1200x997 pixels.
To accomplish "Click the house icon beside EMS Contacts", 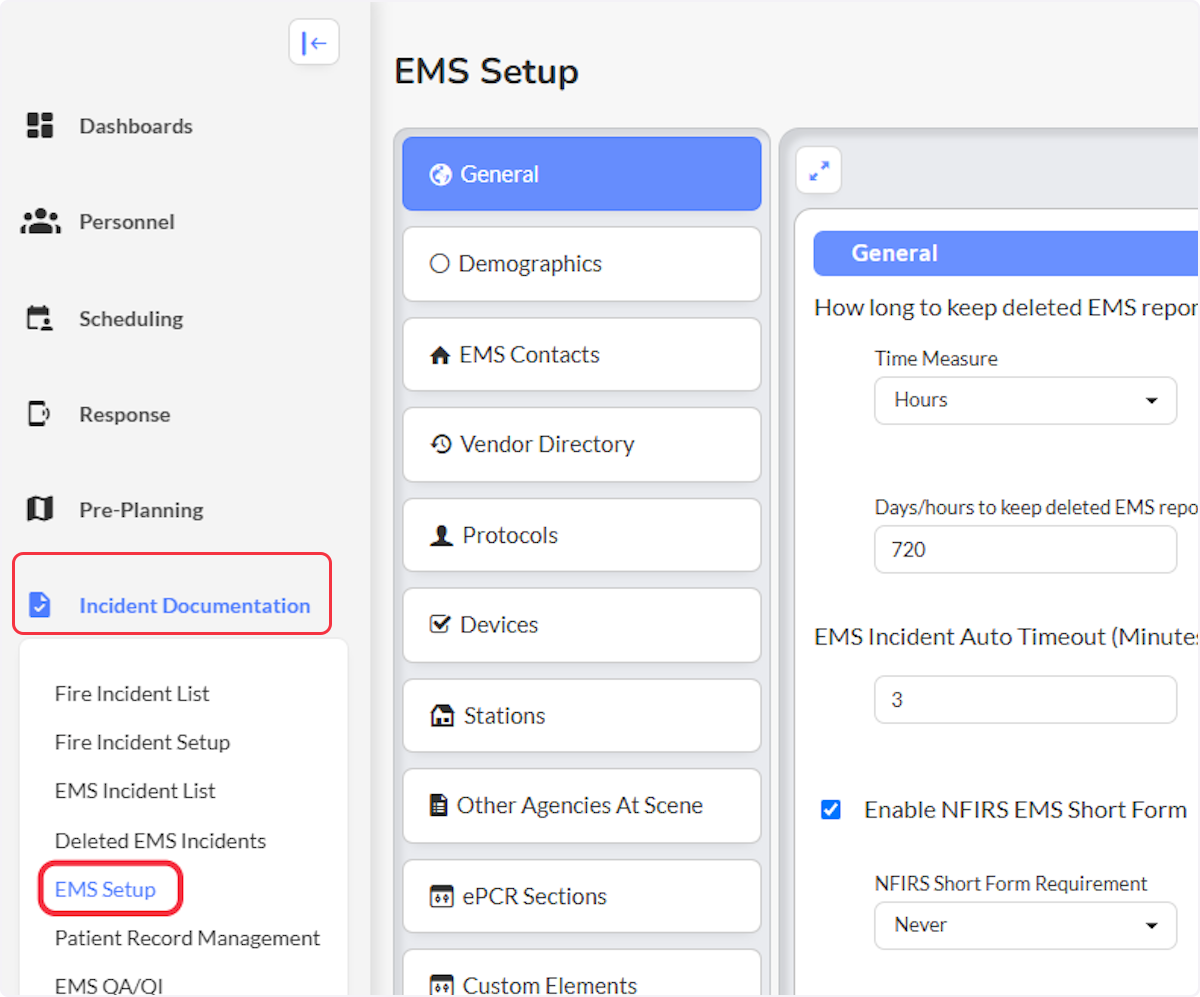I will click(440, 355).
